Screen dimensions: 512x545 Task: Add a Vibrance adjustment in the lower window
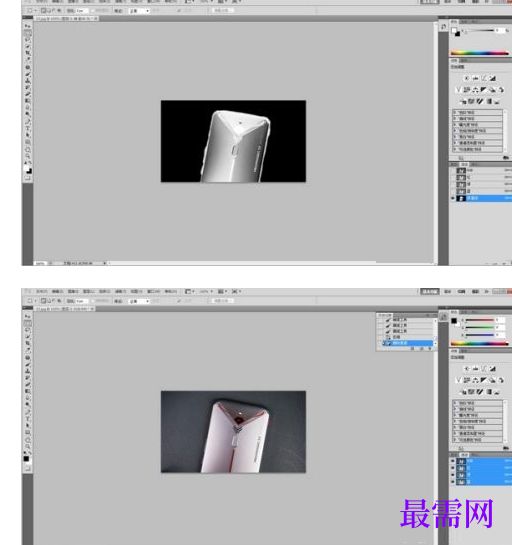[x=458, y=381]
